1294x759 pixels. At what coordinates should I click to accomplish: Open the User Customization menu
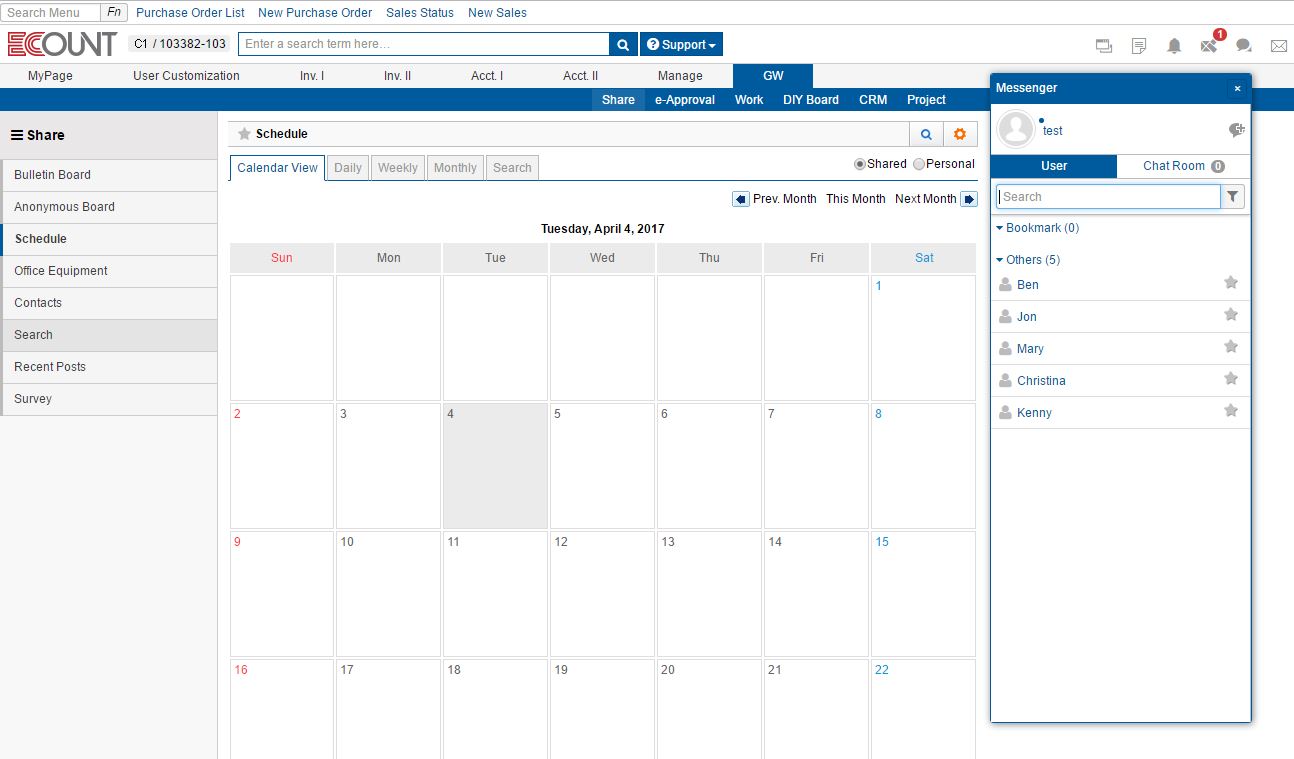point(186,76)
